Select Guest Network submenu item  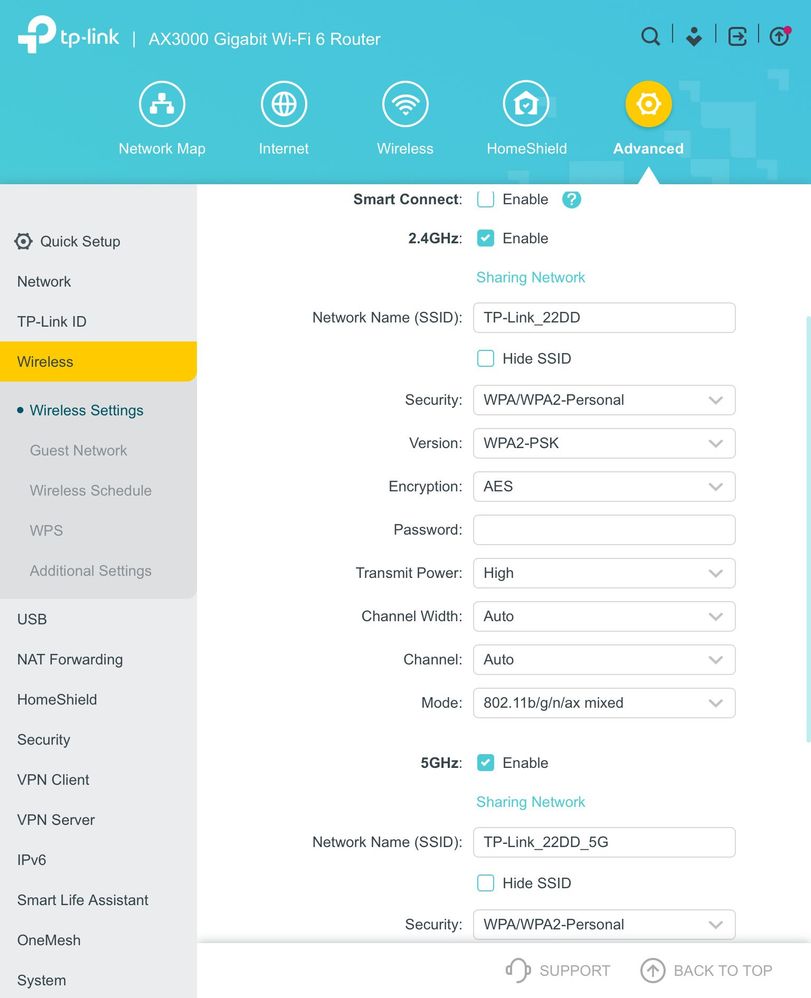click(x=78, y=451)
